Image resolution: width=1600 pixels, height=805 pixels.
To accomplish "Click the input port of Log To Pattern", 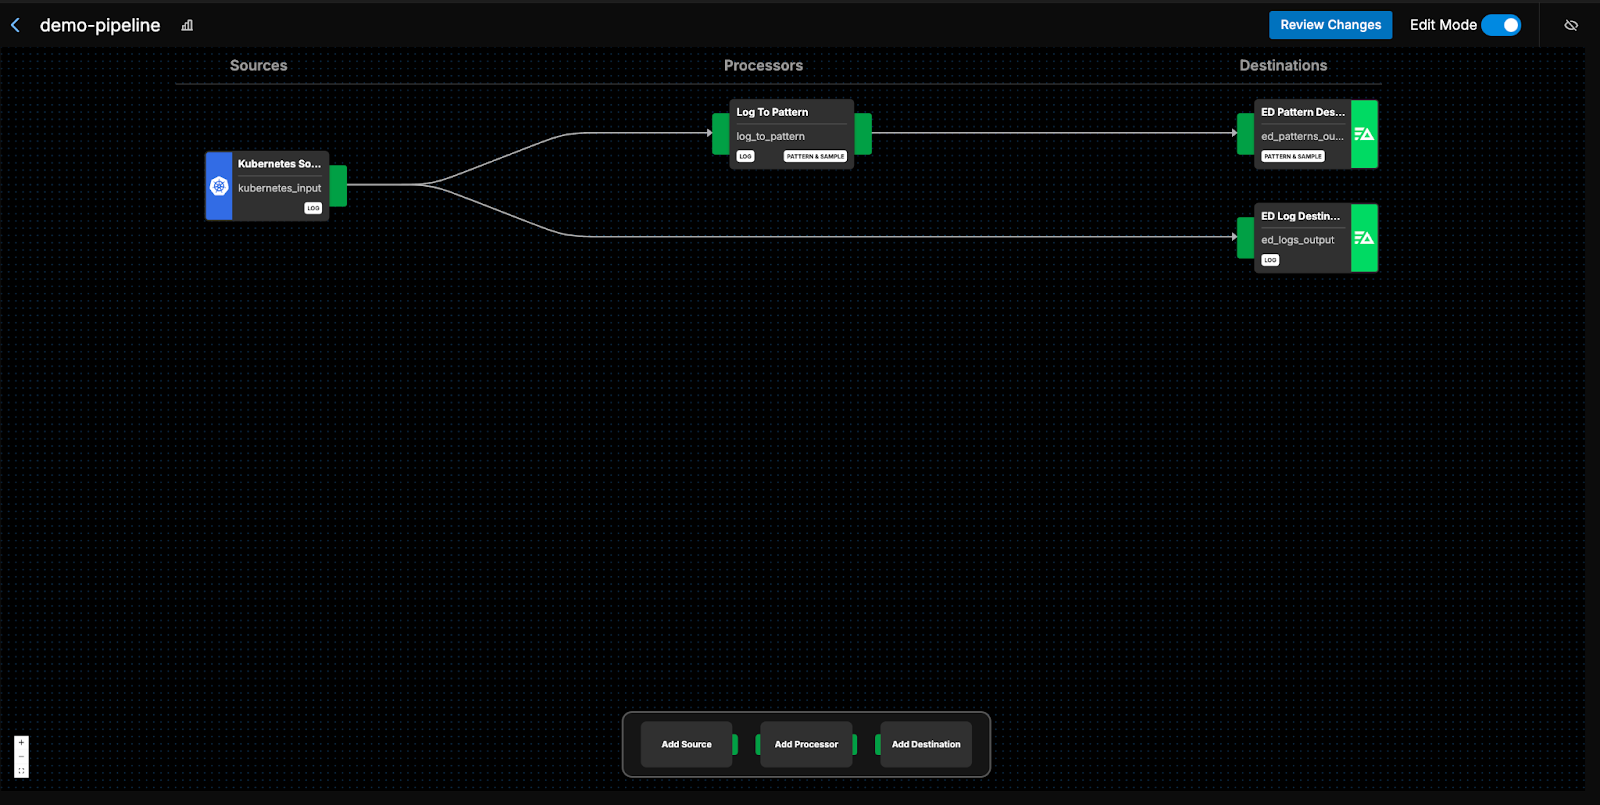I will [x=721, y=134].
